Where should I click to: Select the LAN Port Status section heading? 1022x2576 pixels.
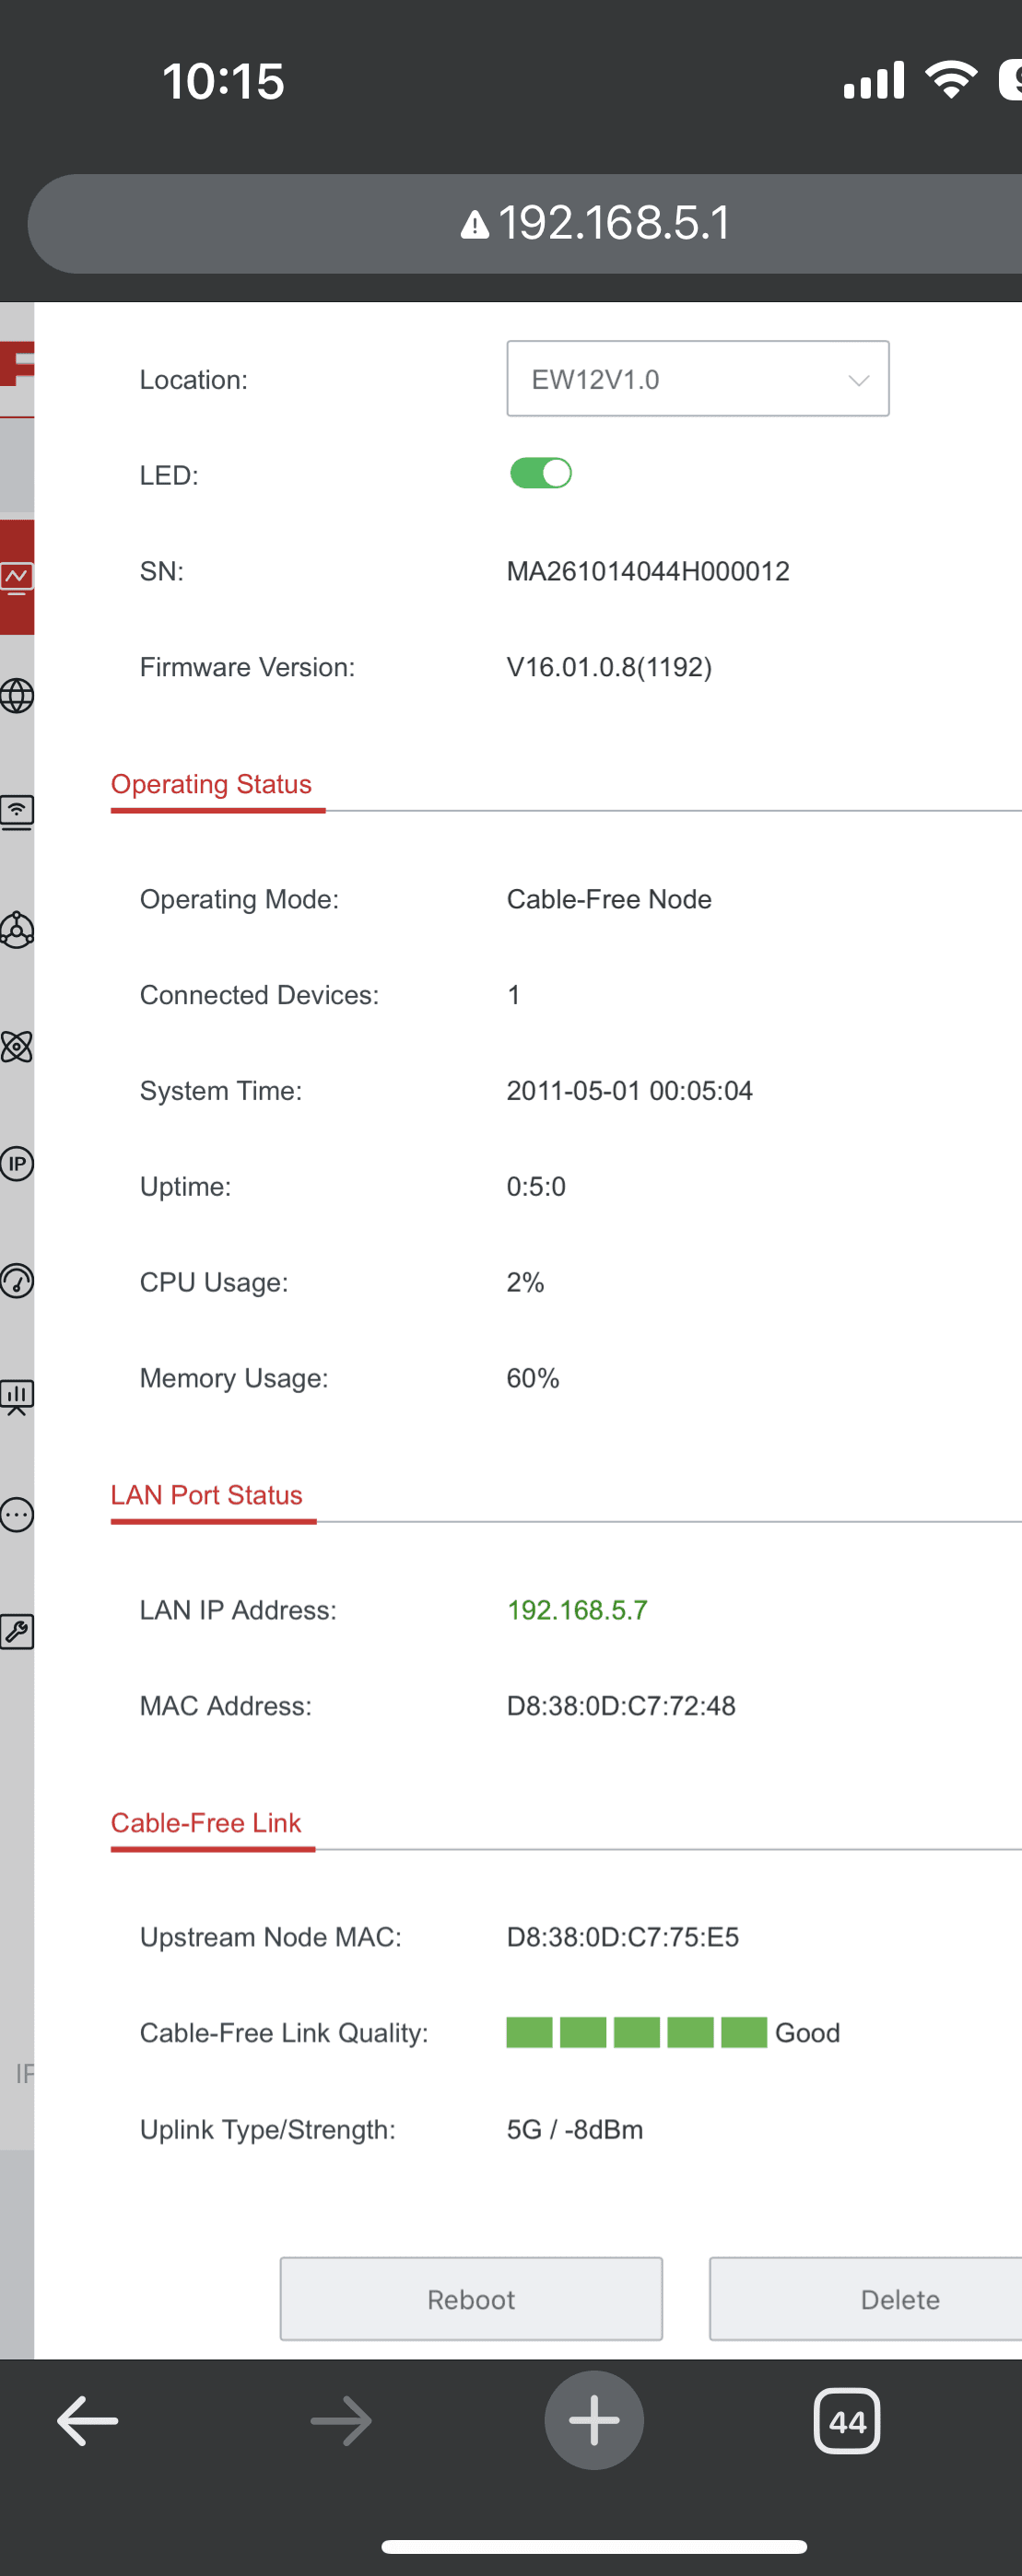(206, 1495)
